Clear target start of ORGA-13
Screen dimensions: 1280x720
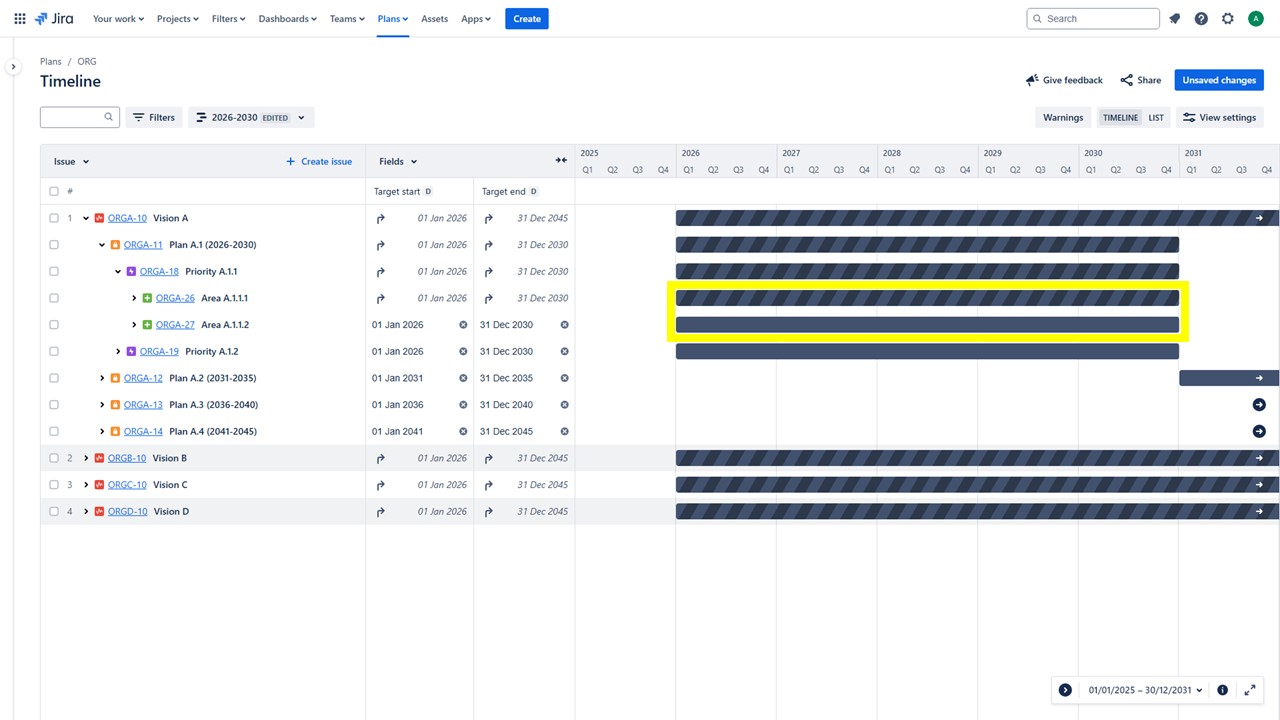tap(463, 405)
